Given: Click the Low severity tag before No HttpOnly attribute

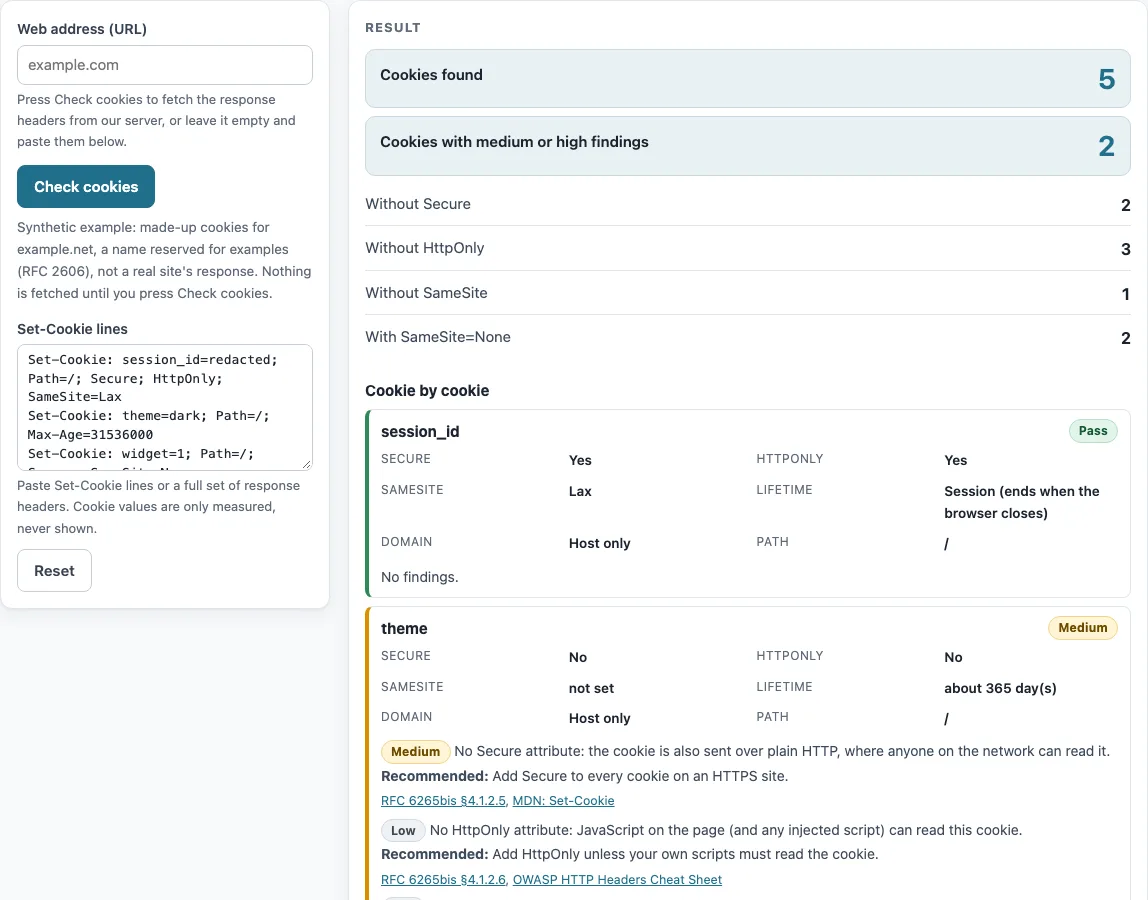Looking at the screenshot, I should pos(403,830).
